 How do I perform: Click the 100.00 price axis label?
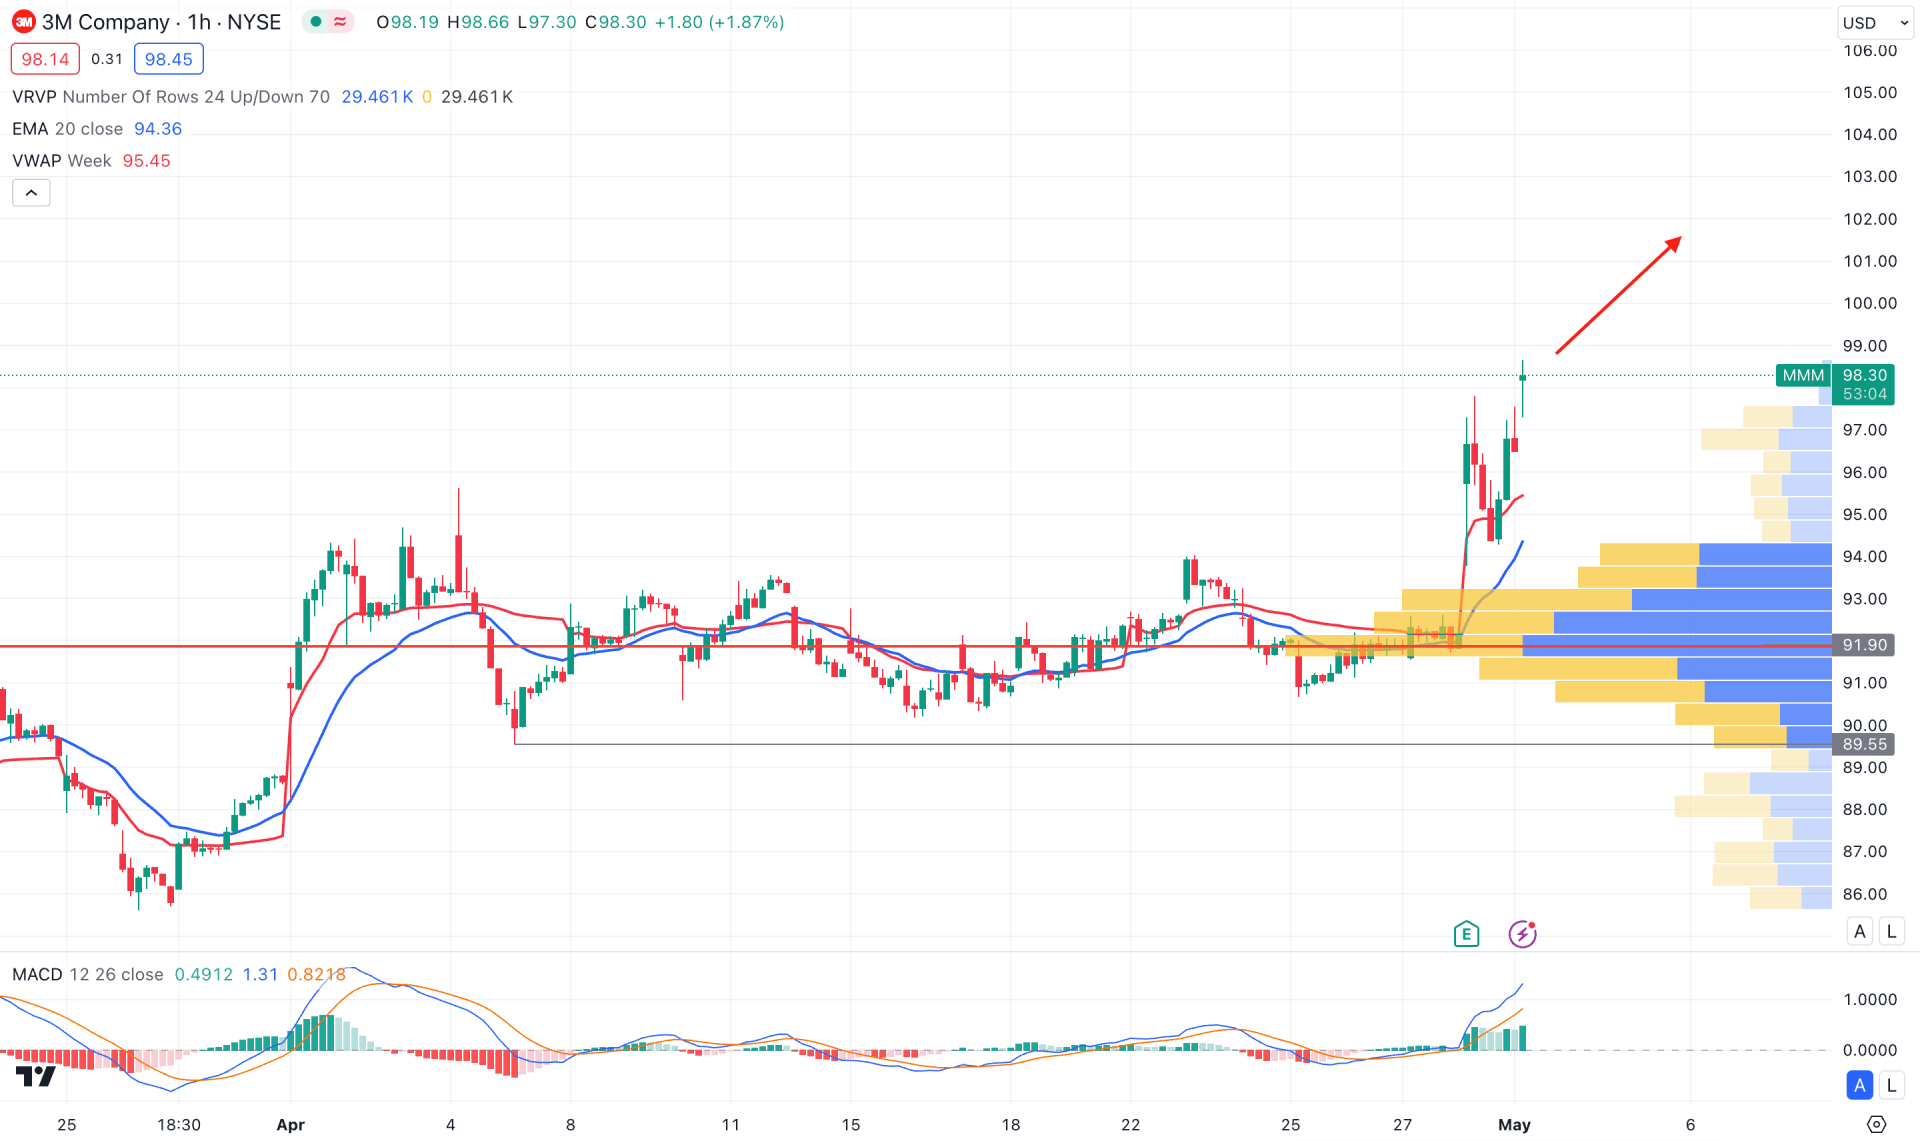coord(1870,303)
